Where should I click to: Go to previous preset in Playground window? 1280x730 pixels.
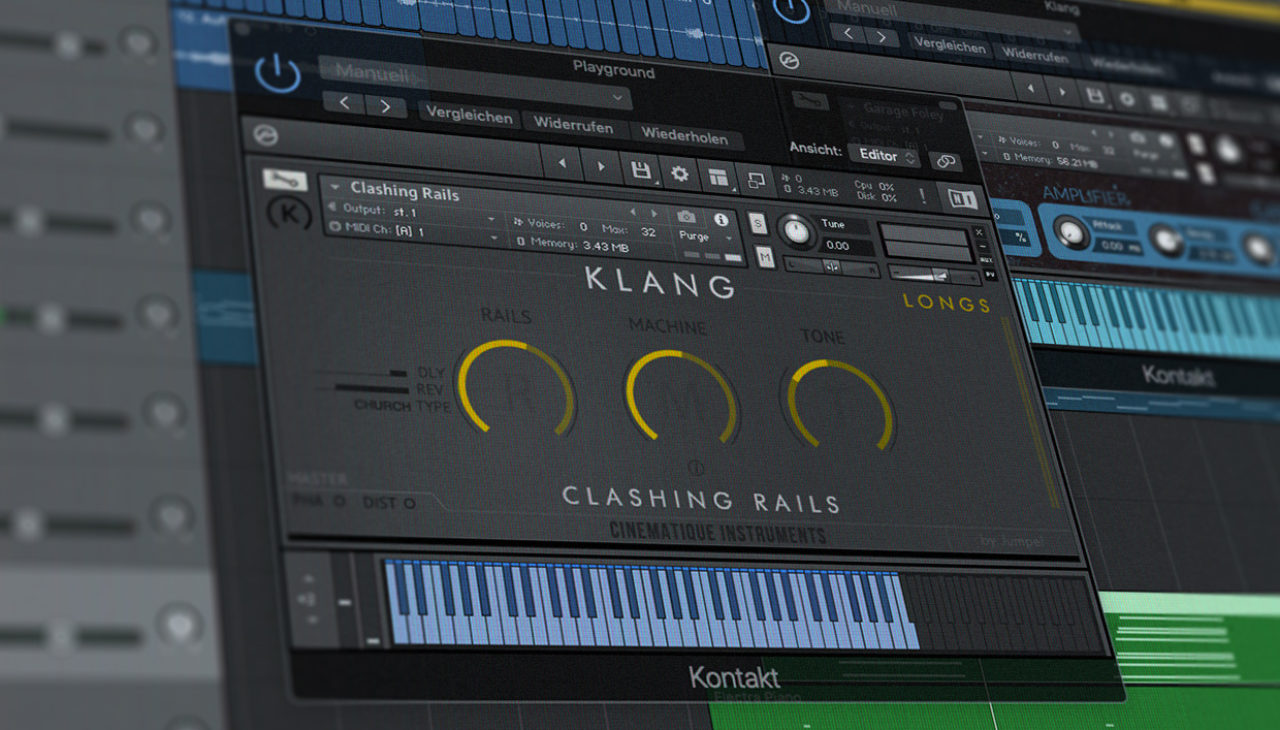pos(344,104)
